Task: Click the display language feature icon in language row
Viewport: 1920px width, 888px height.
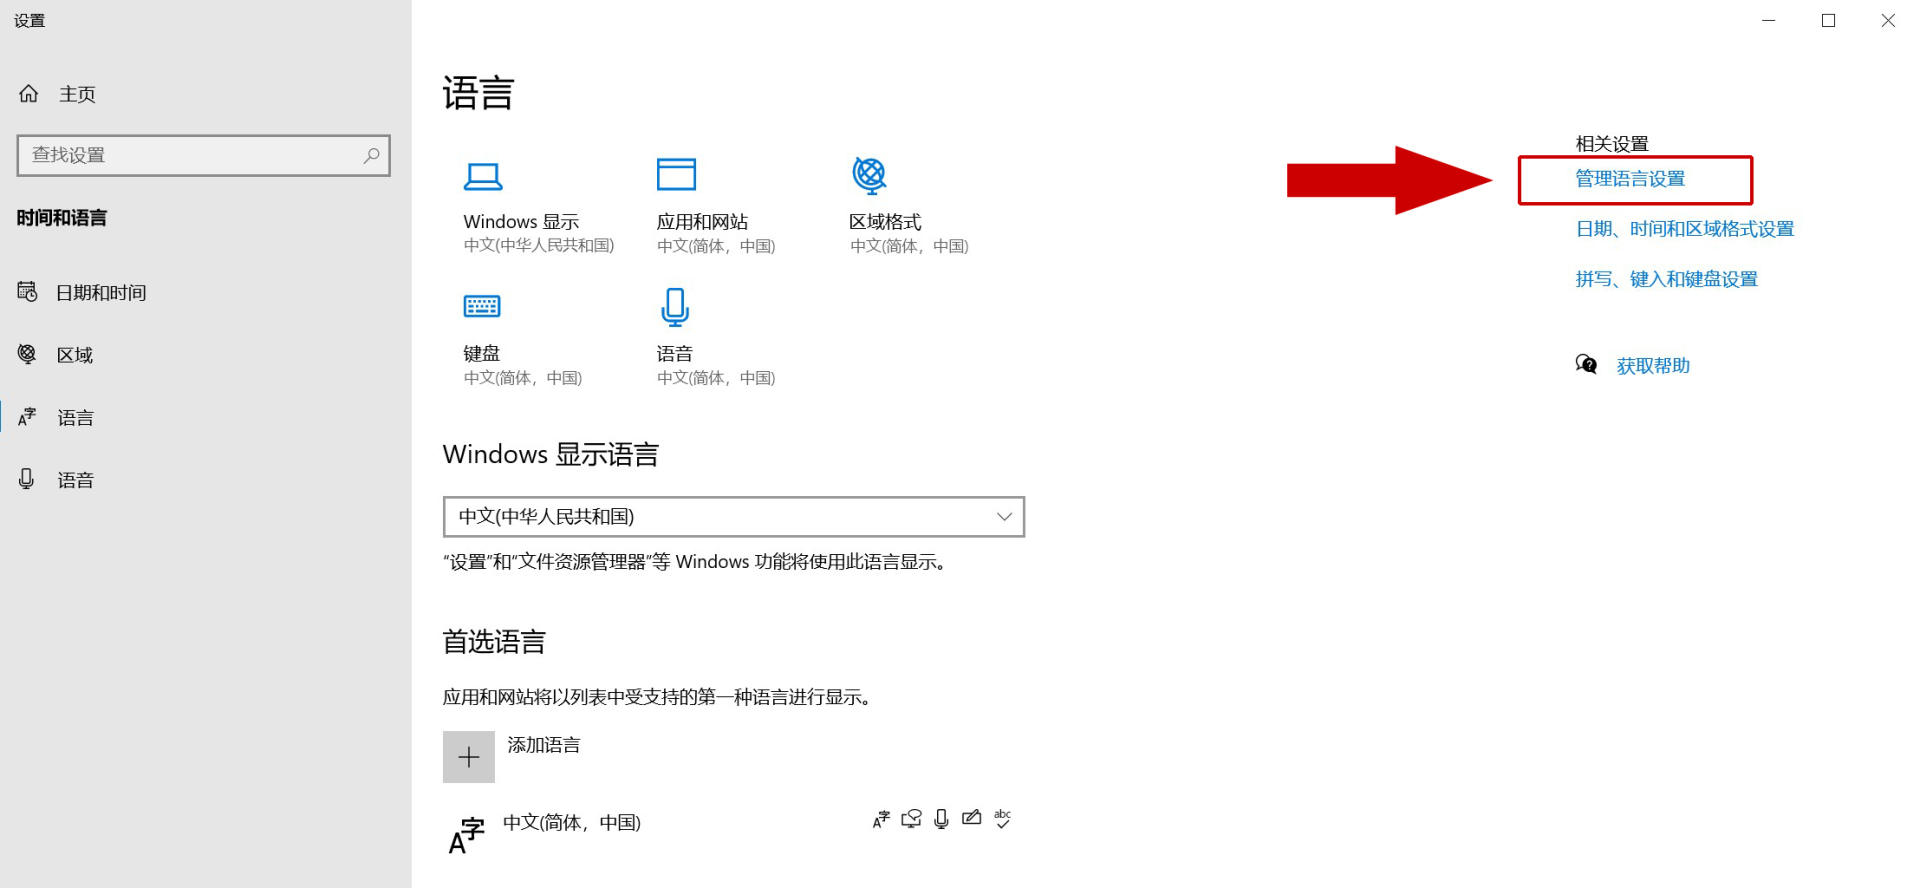Action: click(881, 820)
